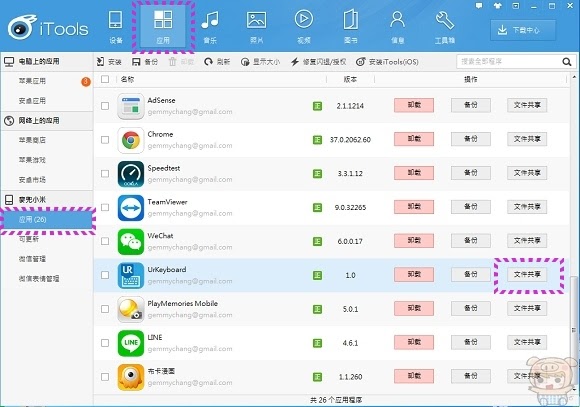This screenshot has width=580, height=407.
Task: Click the 显示大小 (Show size) toolbar button
Action: point(260,62)
